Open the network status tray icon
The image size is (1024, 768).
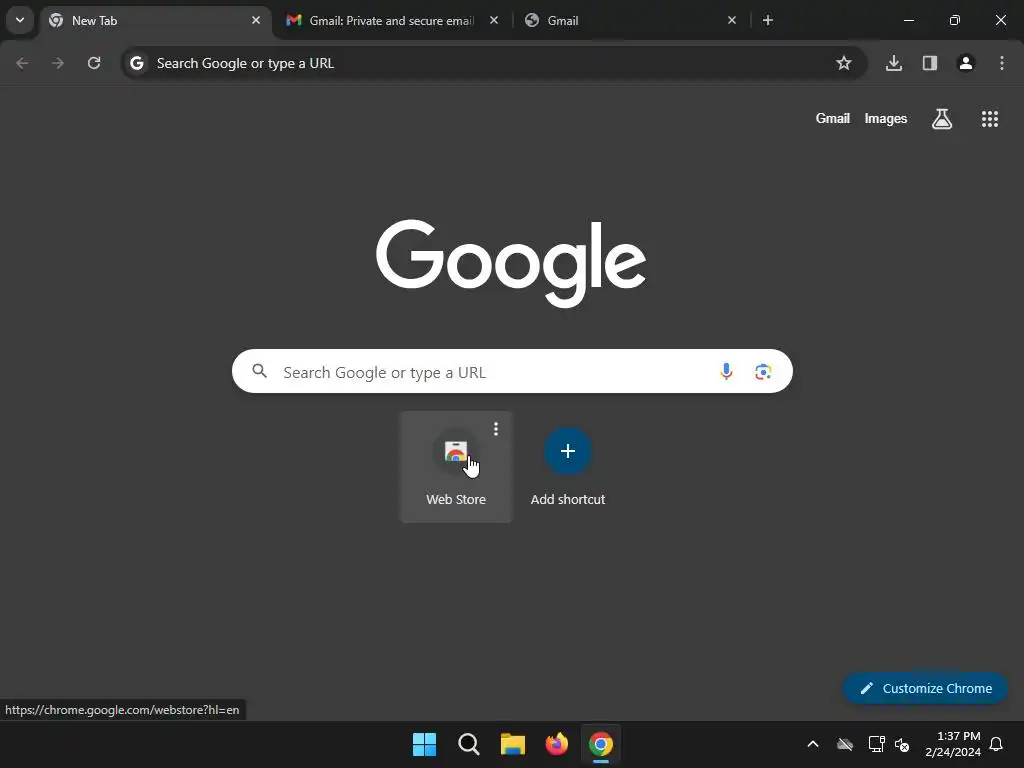point(876,744)
